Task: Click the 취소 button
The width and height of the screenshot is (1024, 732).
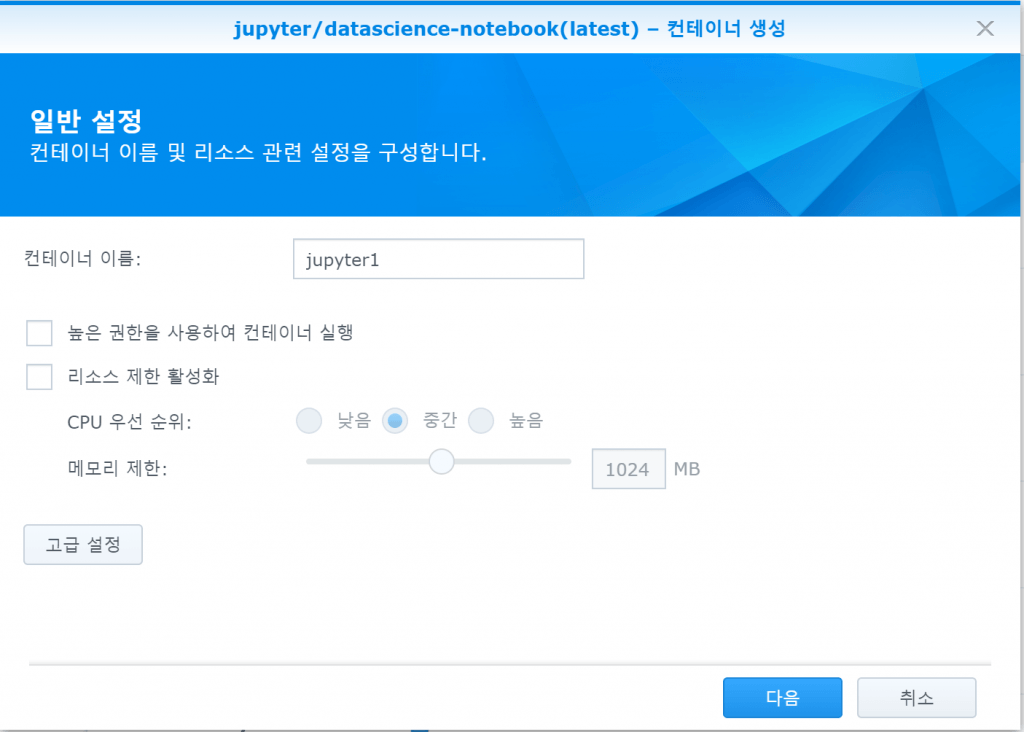Action: 916,697
